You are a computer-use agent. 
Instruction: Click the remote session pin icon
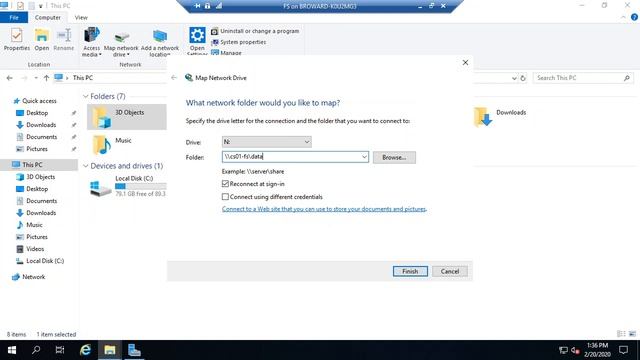click(197, 6)
